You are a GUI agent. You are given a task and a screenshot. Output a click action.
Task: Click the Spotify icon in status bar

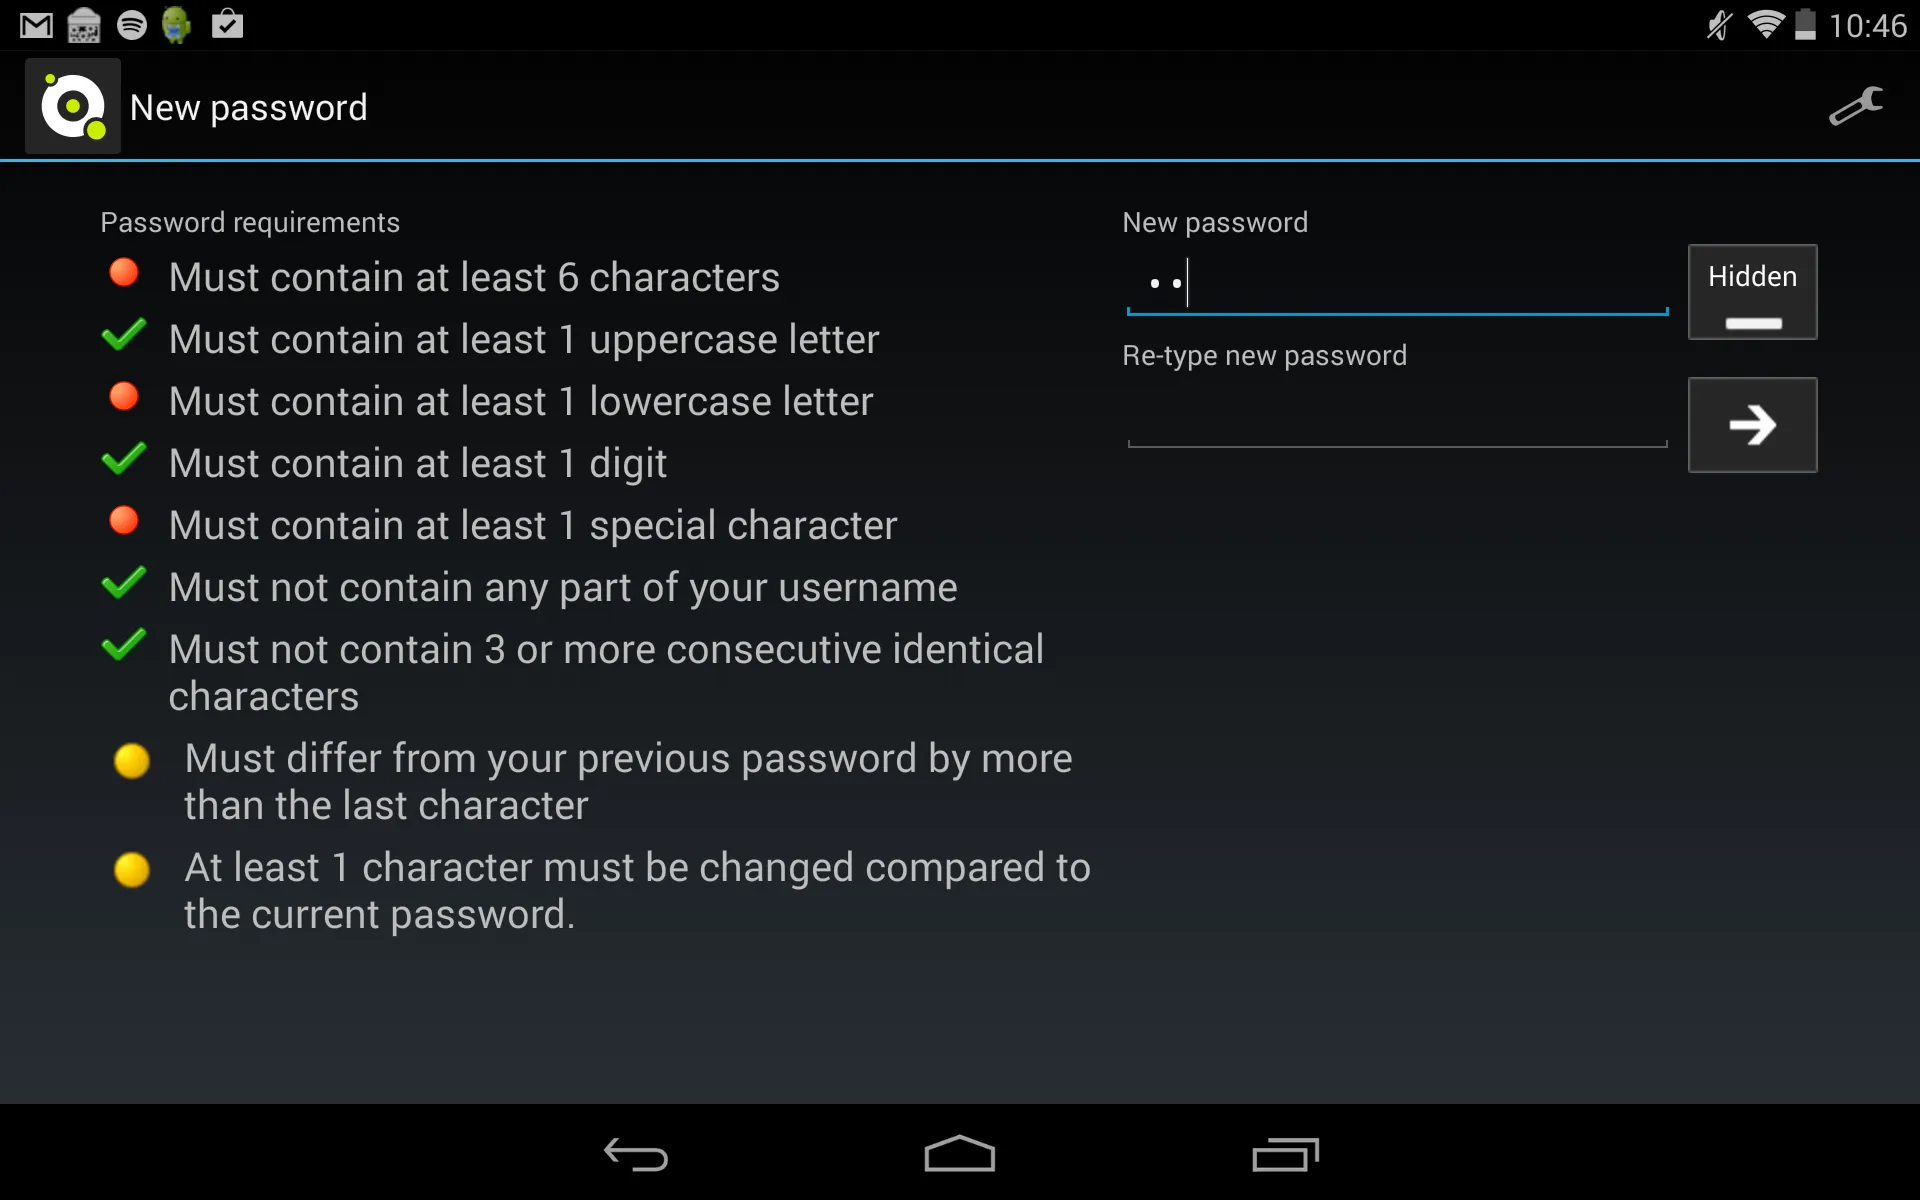(x=134, y=25)
